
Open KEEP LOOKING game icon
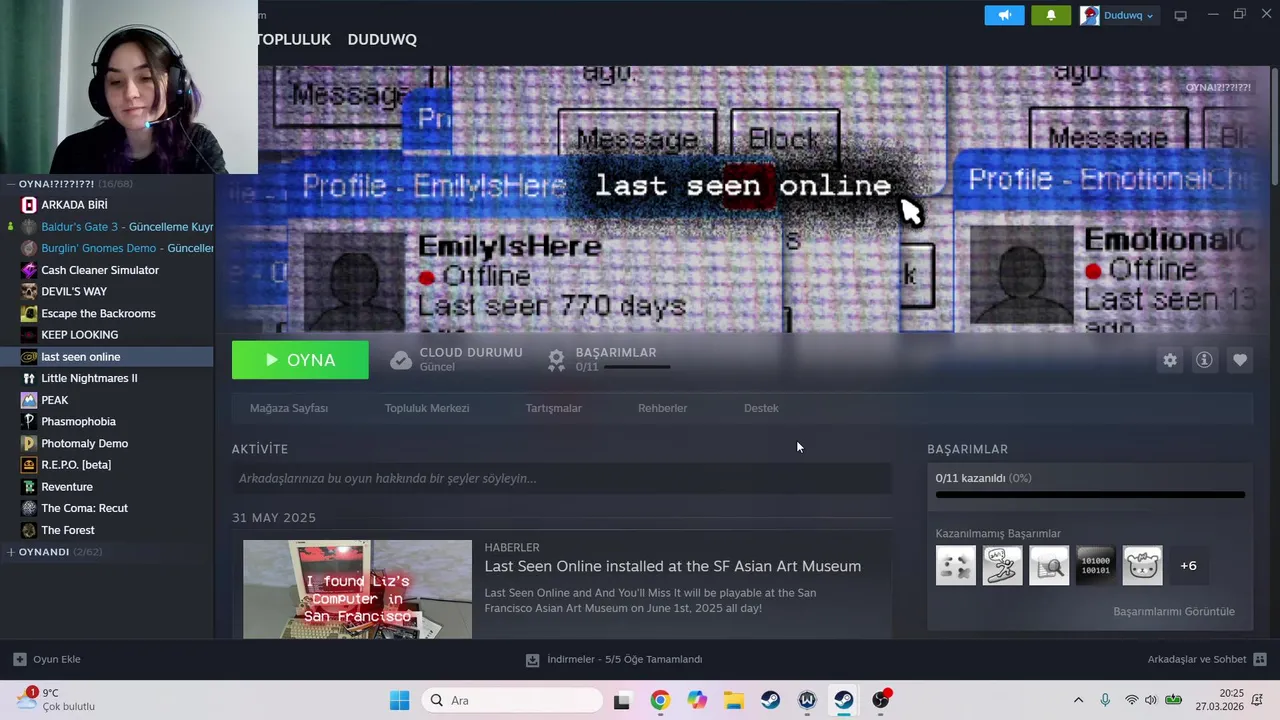tap(29, 335)
